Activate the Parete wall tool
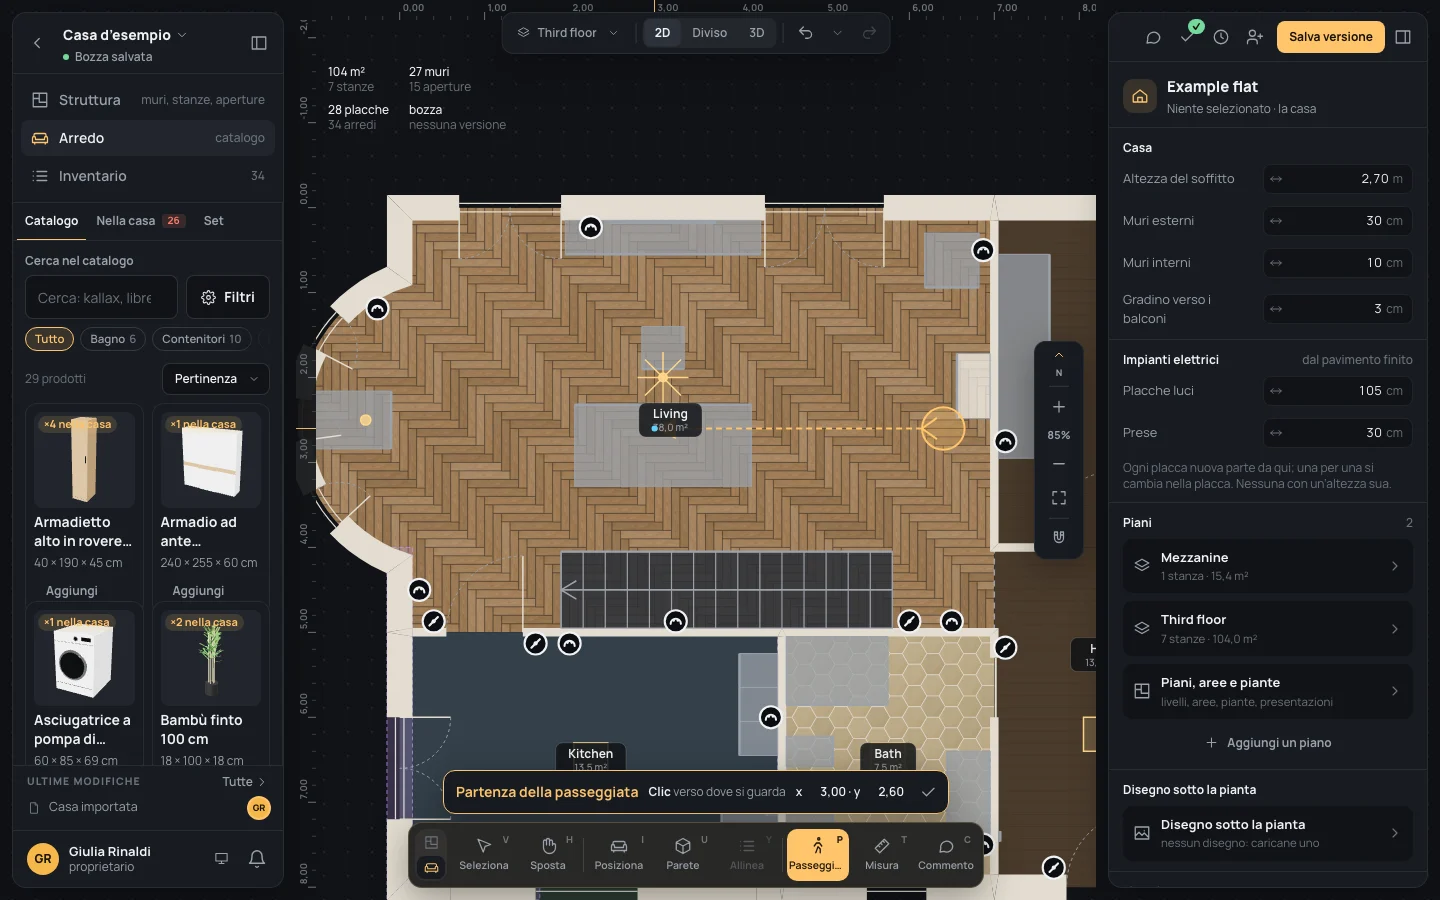Screen dimensions: 1440x900 tap(683, 854)
